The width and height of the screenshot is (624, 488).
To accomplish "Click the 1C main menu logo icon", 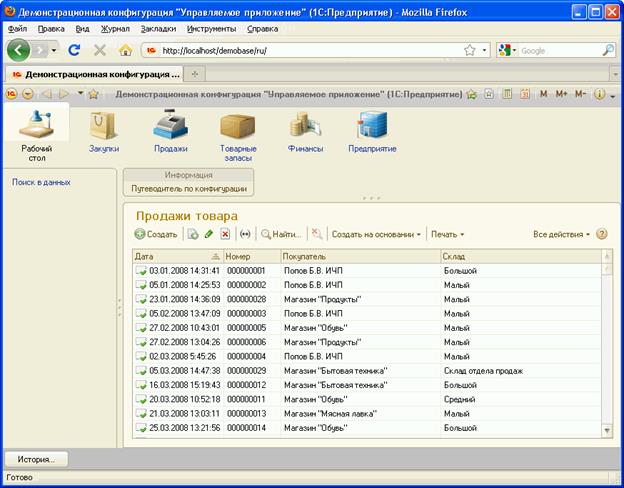I will (x=12, y=94).
